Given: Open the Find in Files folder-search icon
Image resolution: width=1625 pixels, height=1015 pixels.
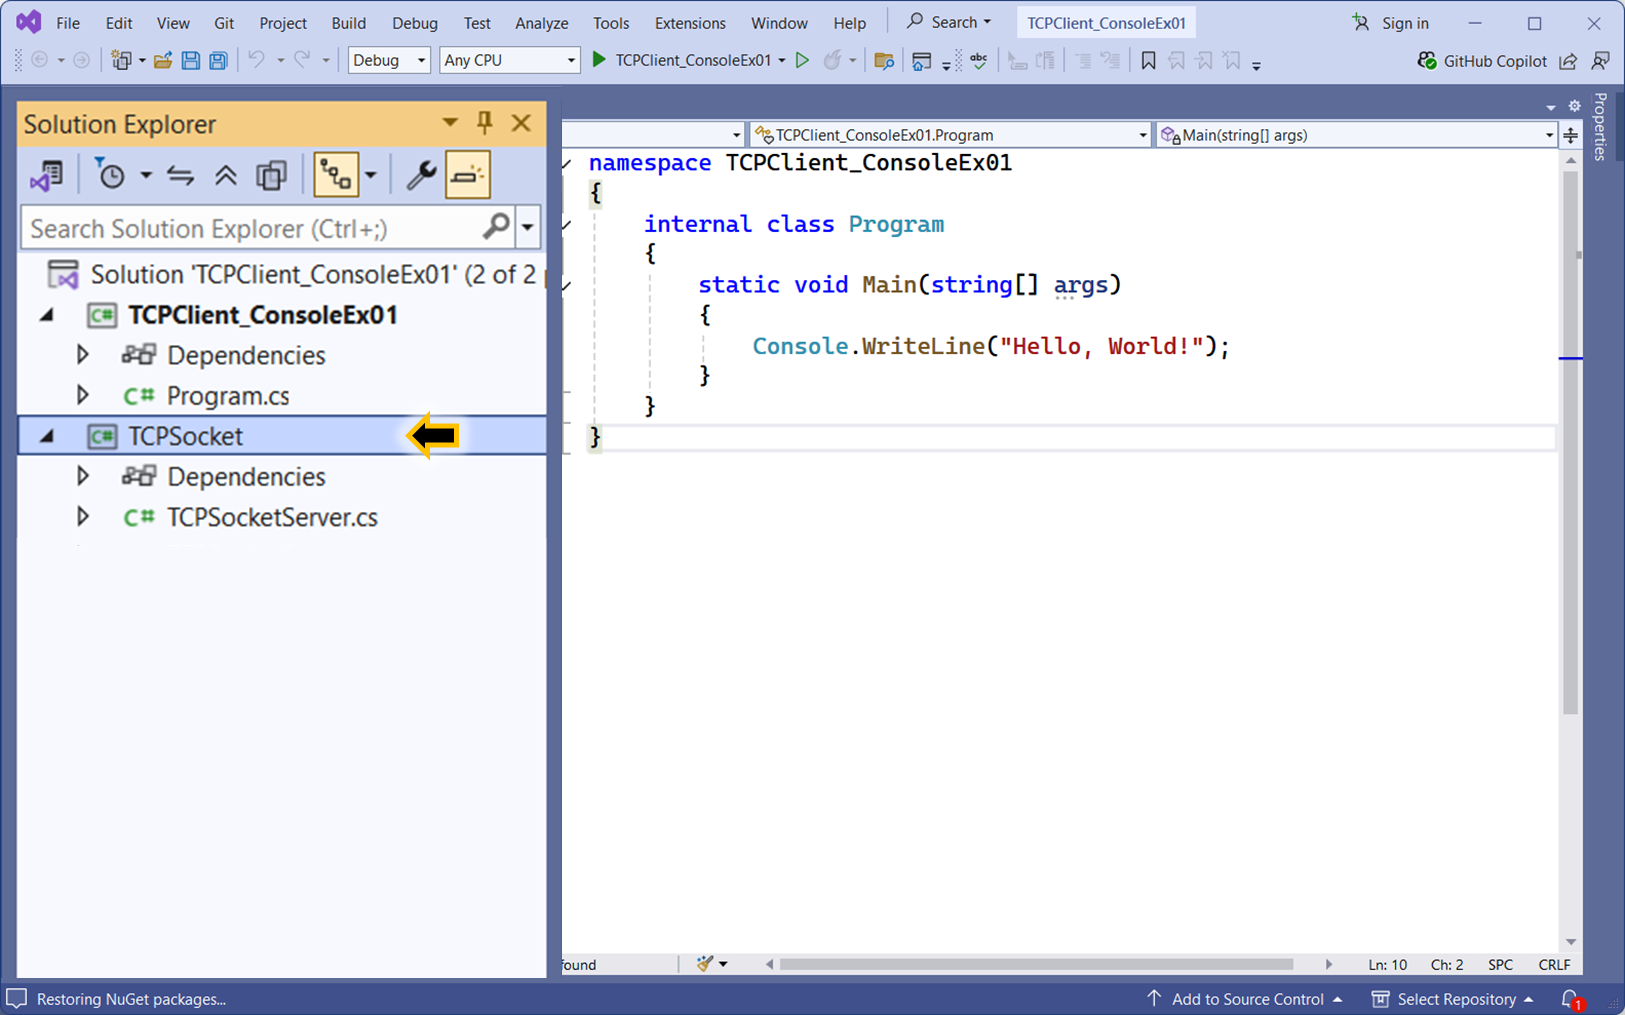Looking at the screenshot, I should click(x=884, y=61).
